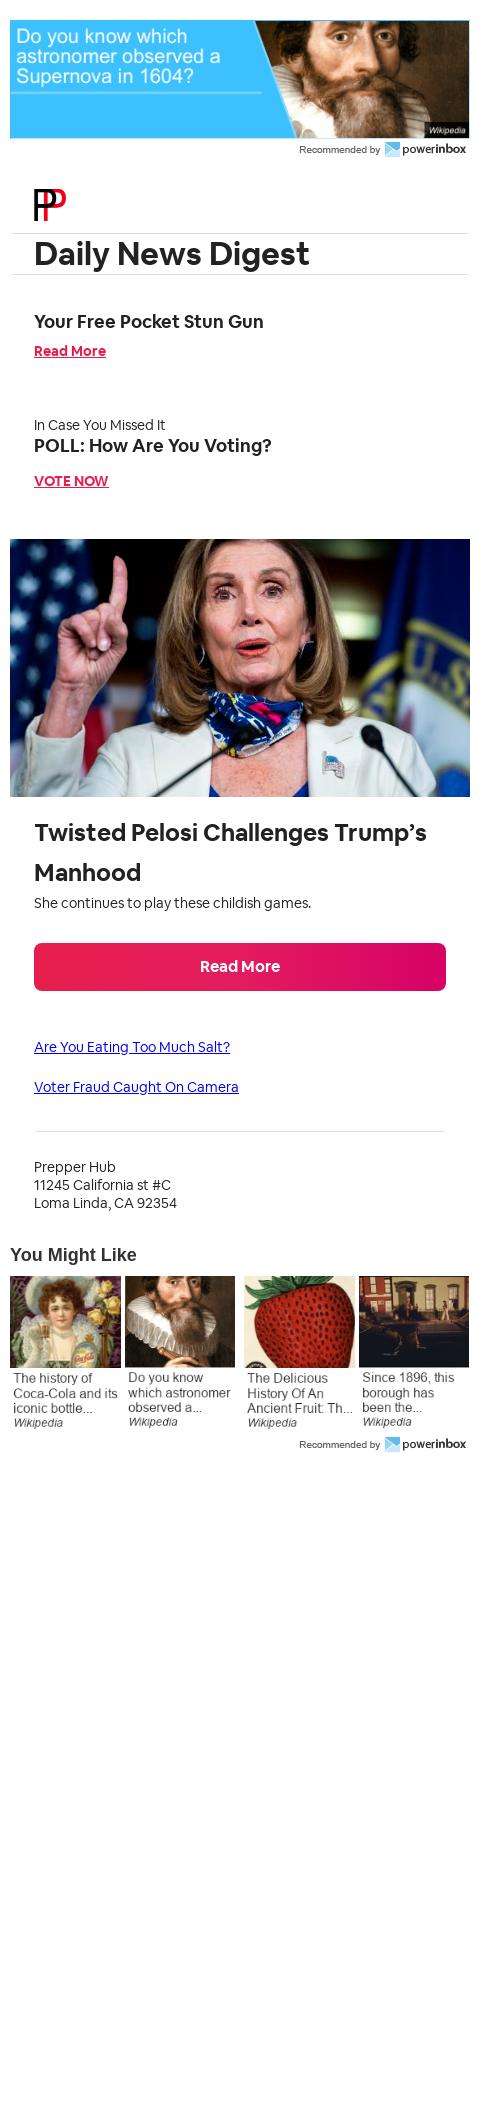Image resolution: width=480 pixels, height=2112 pixels.
Task: Open the astronomer portrait thumbnail
Action: tap(180, 1322)
